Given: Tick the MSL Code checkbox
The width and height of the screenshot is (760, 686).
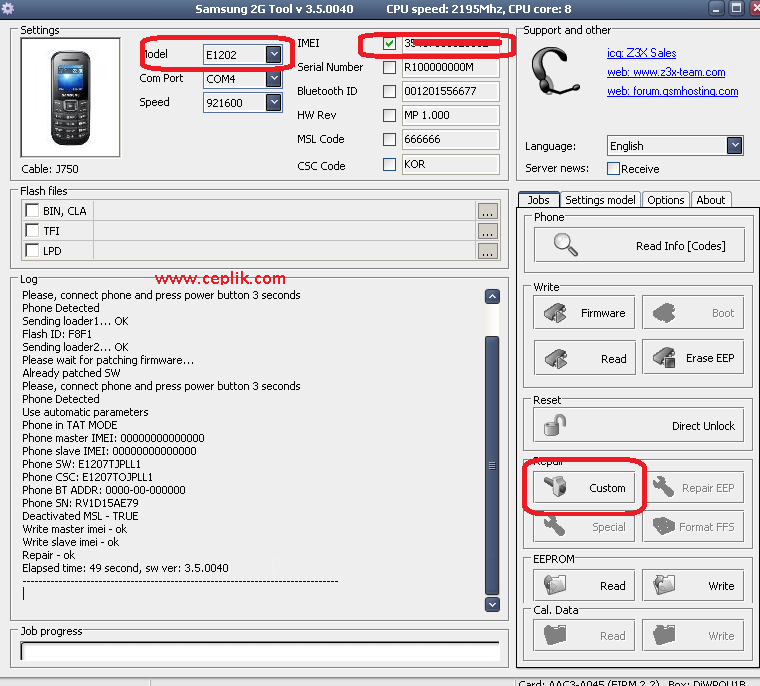Looking at the screenshot, I should point(389,140).
